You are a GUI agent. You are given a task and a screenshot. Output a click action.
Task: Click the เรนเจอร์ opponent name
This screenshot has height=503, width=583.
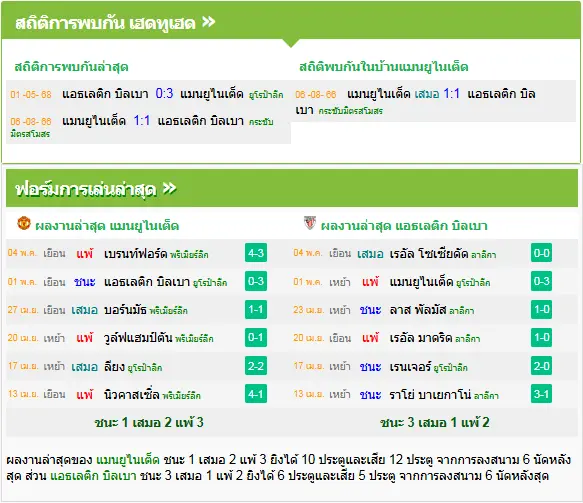point(410,367)
